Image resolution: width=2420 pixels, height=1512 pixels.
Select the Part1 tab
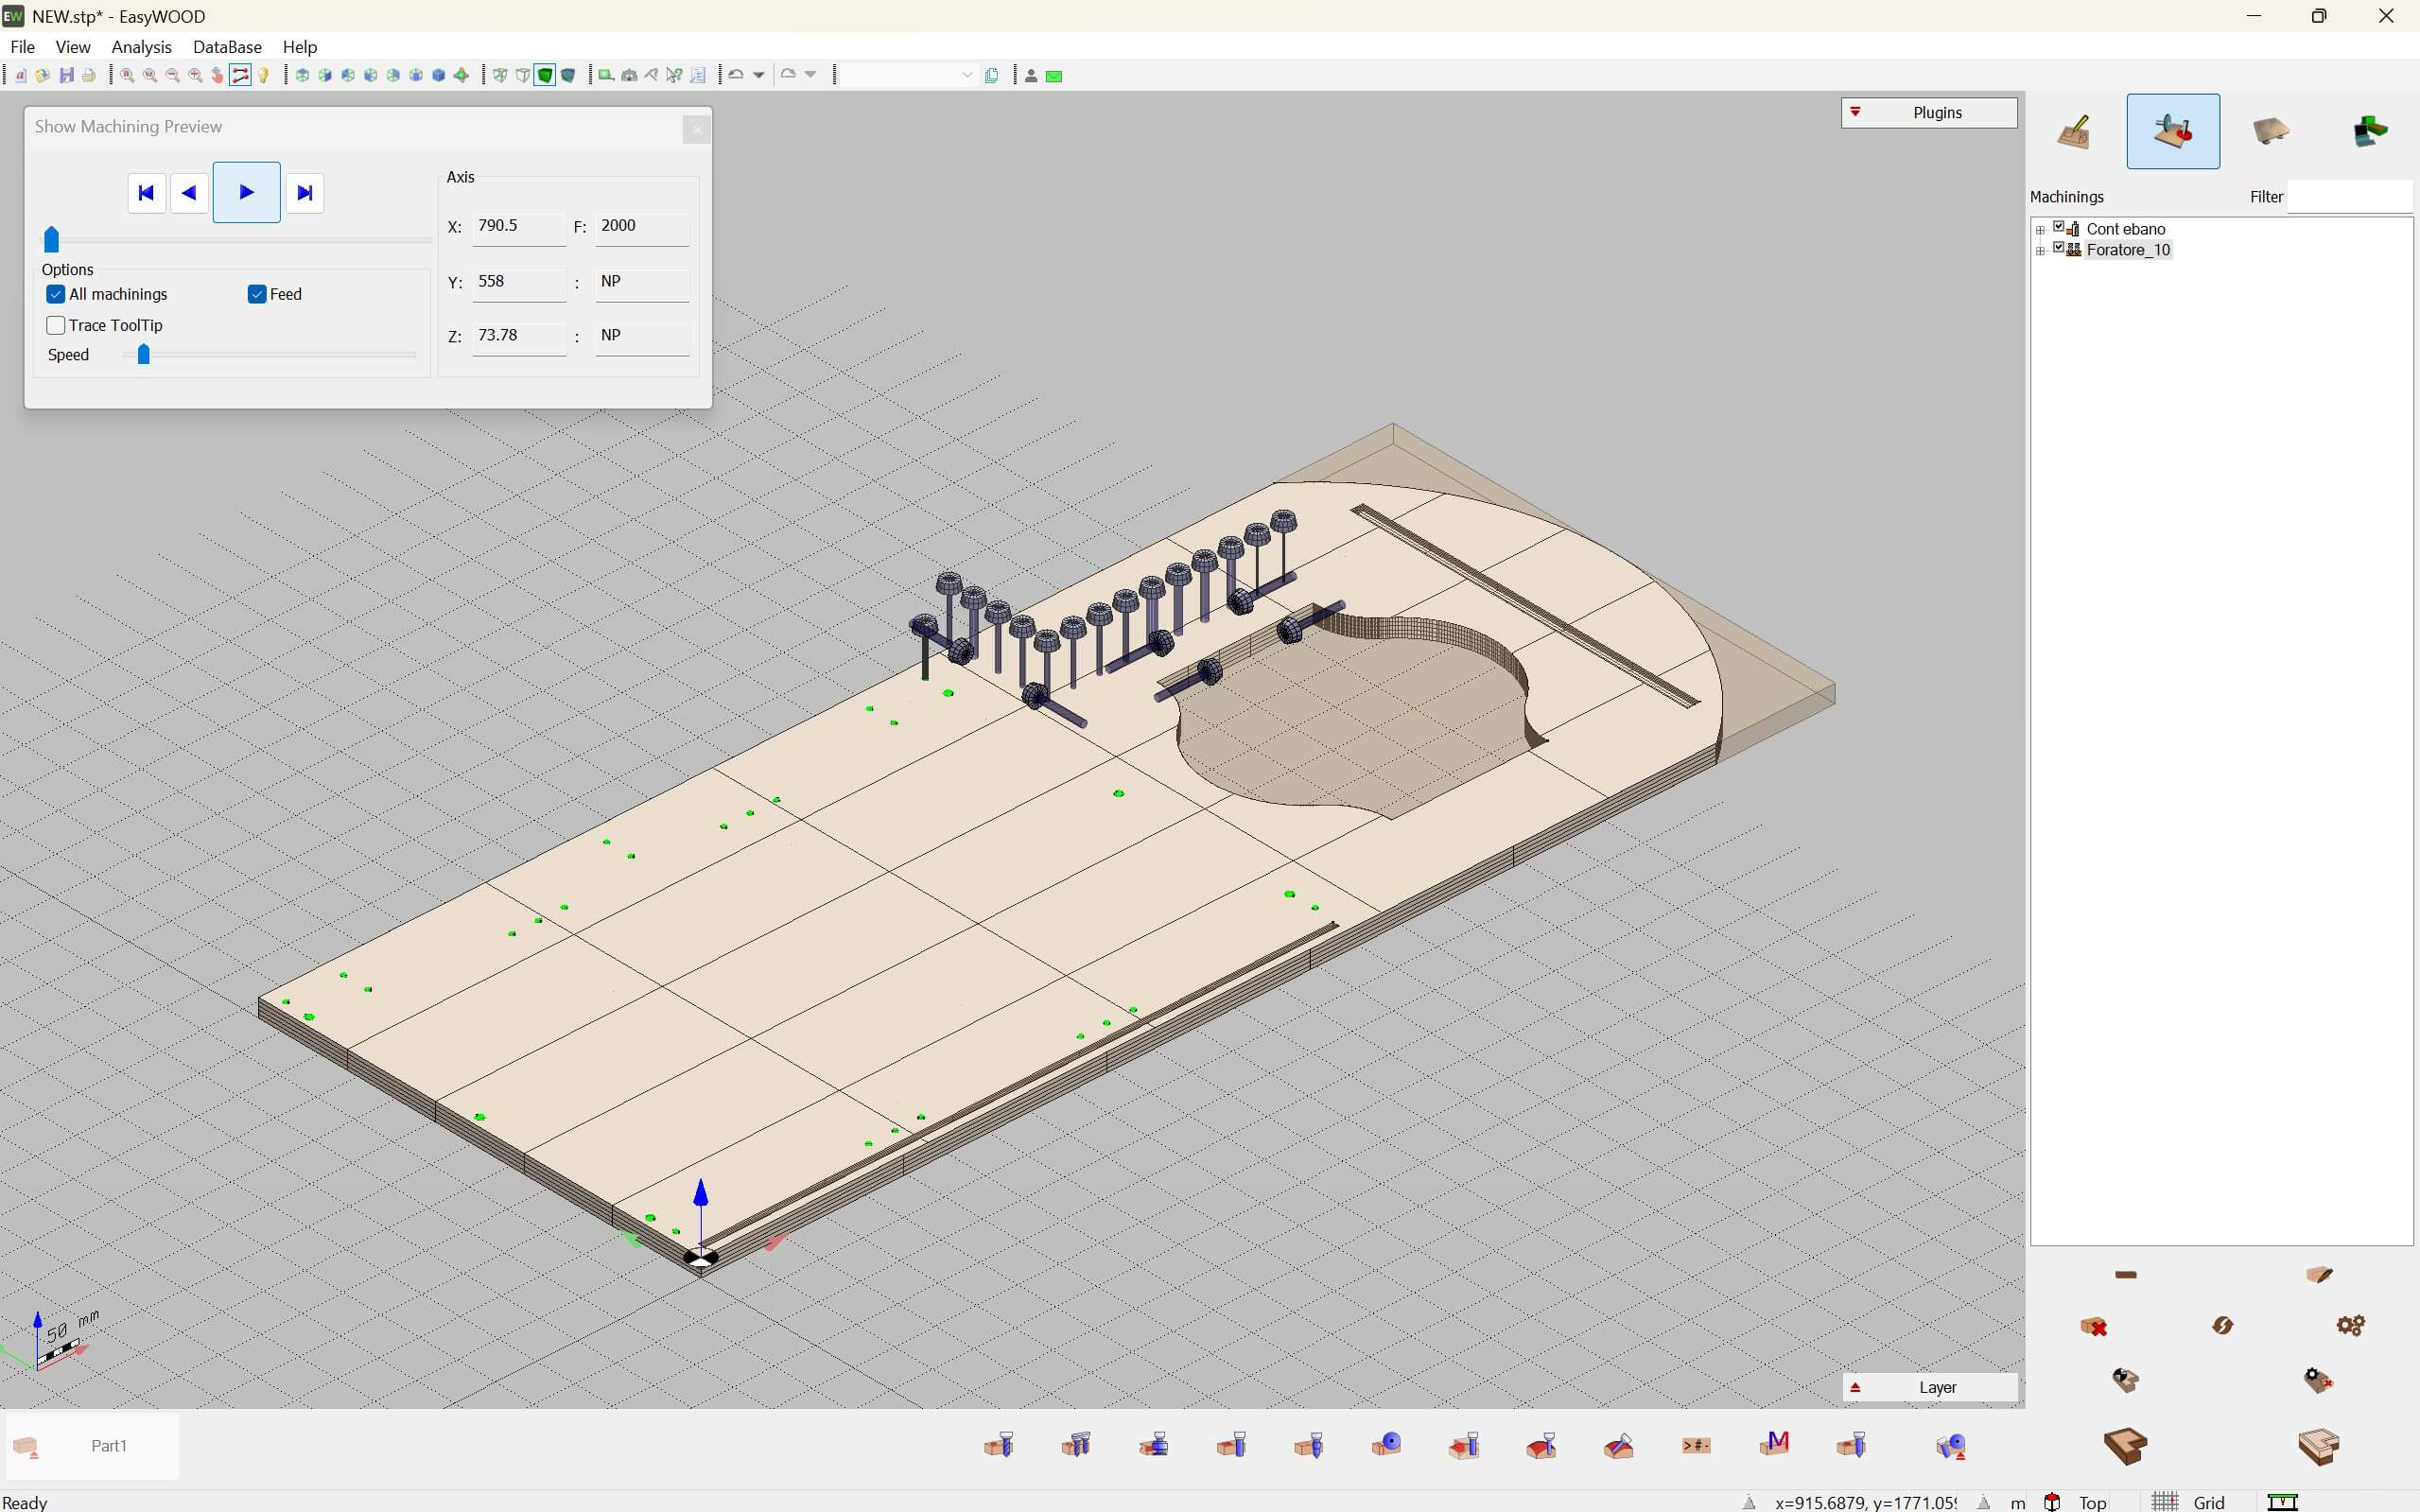[91, 1445]
